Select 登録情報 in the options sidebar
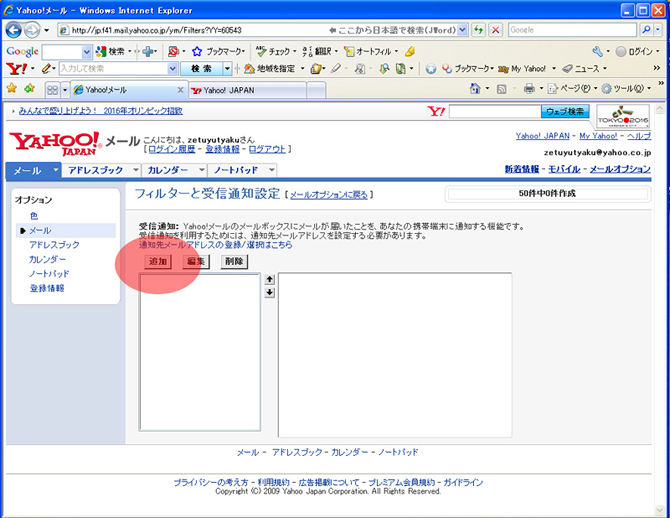The height and width of the screenshot is (518, 670). coord(47,288)
